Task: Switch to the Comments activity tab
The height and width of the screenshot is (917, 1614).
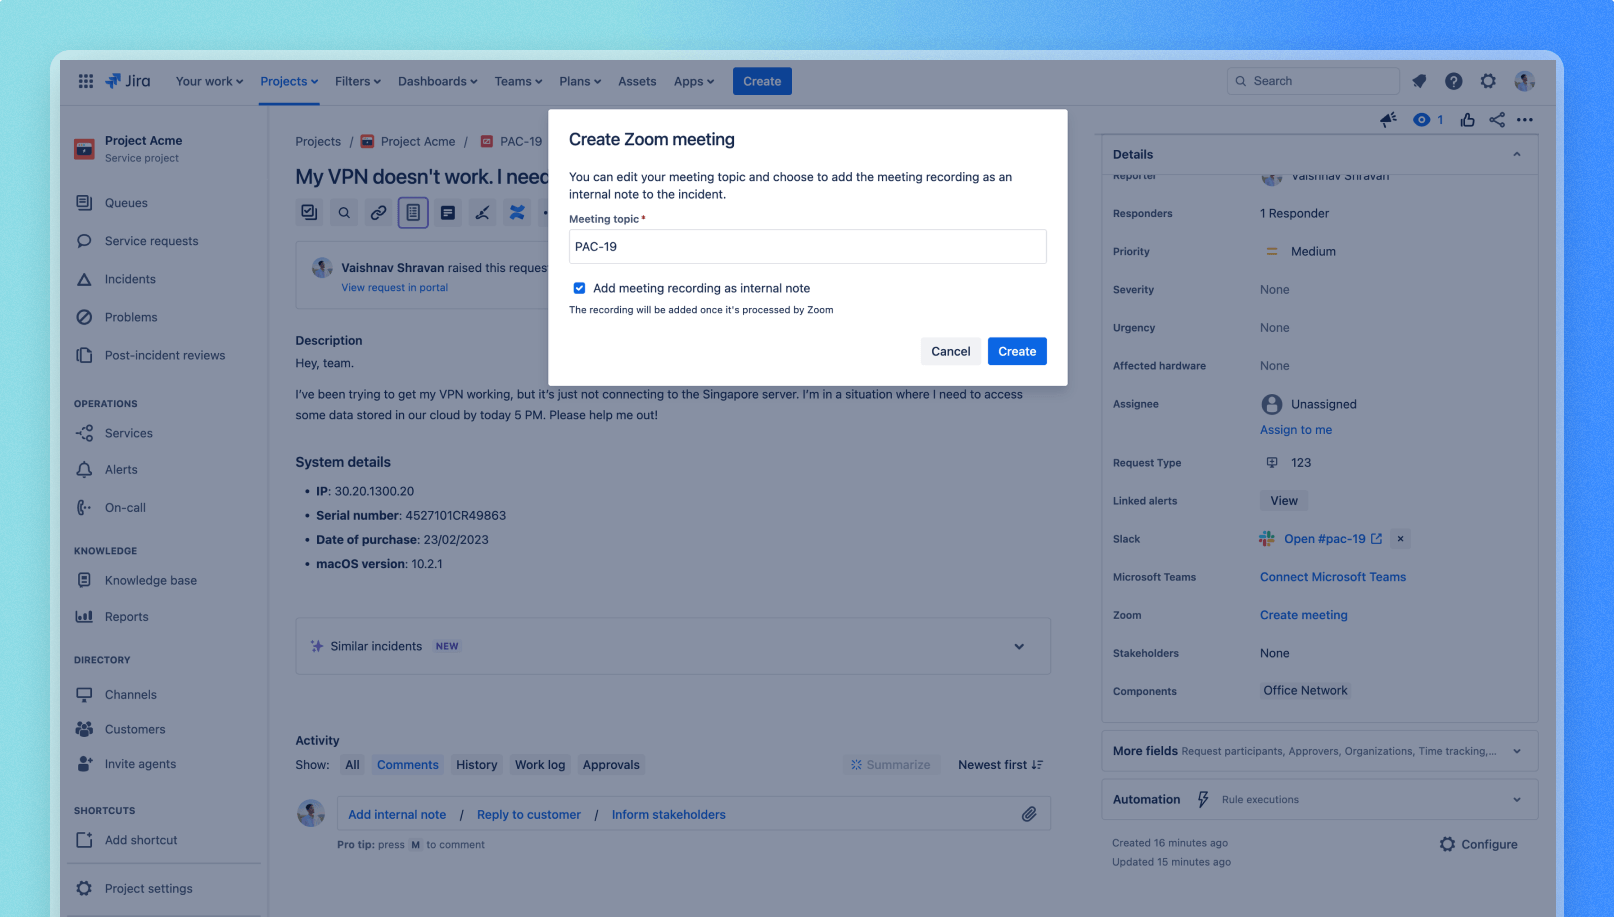Action: coord(408,765)
